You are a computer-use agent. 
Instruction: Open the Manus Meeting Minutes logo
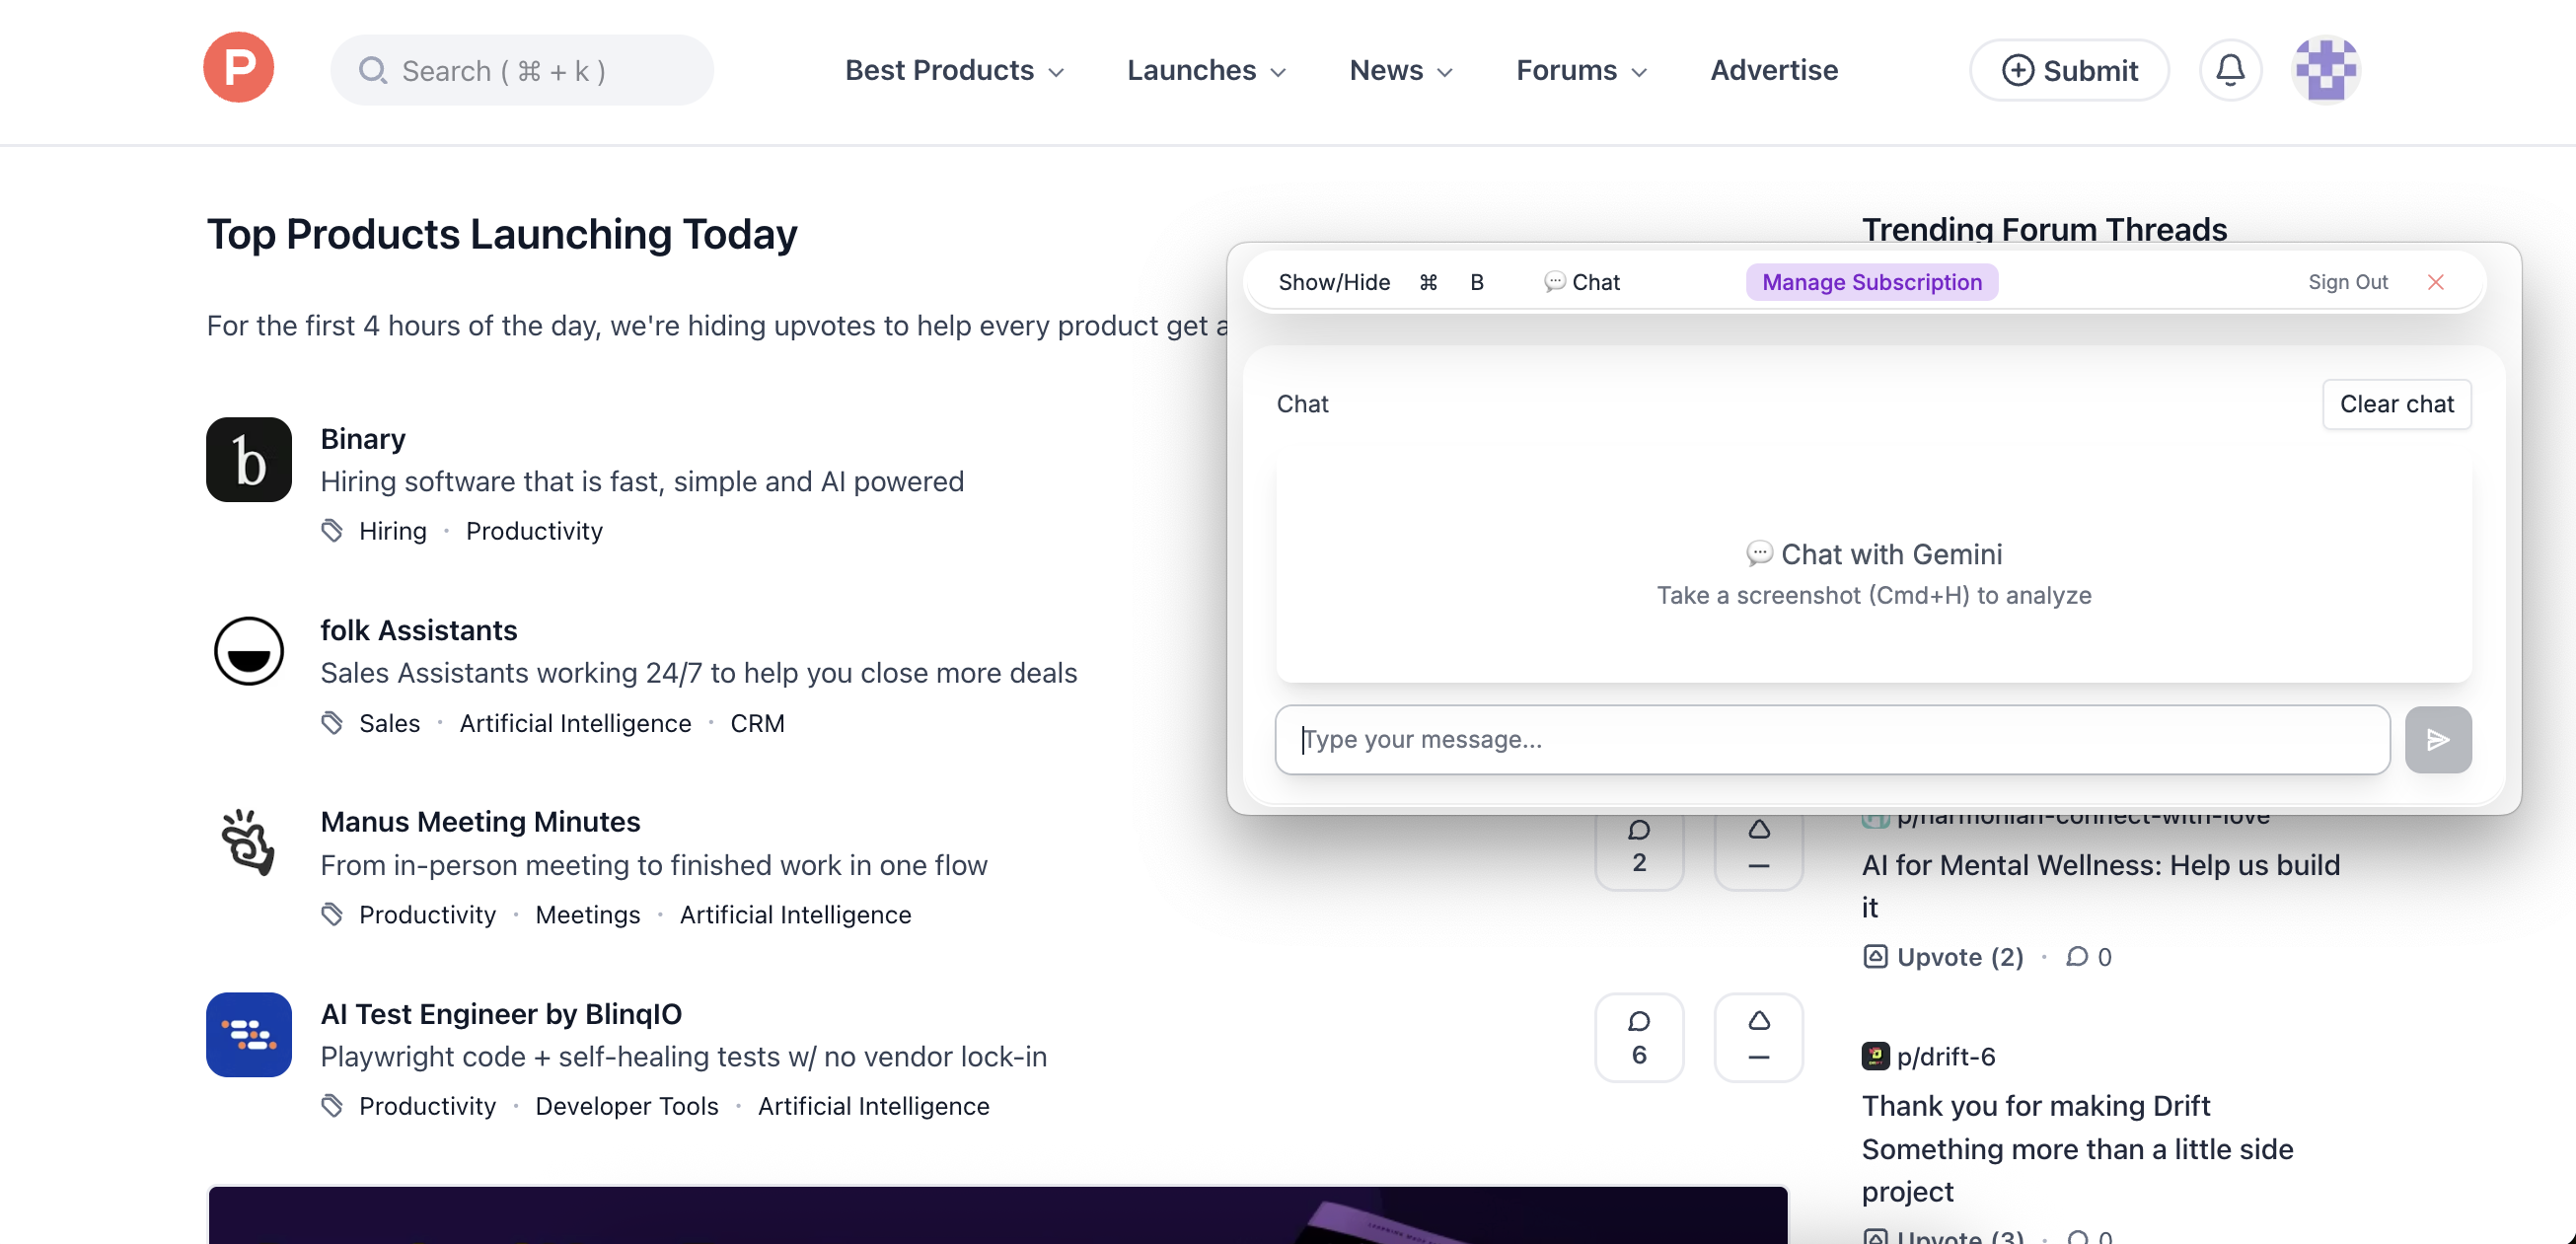coord(248,843)
